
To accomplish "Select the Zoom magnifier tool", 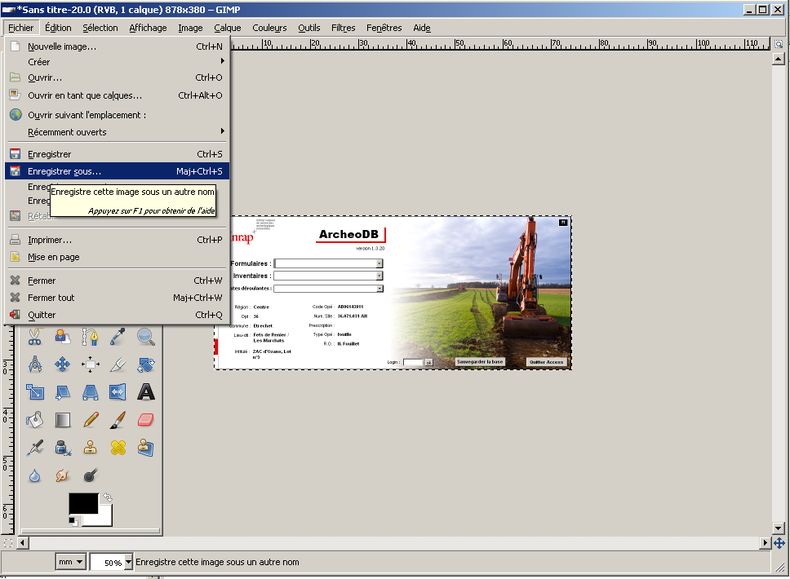I will (146, 337).
